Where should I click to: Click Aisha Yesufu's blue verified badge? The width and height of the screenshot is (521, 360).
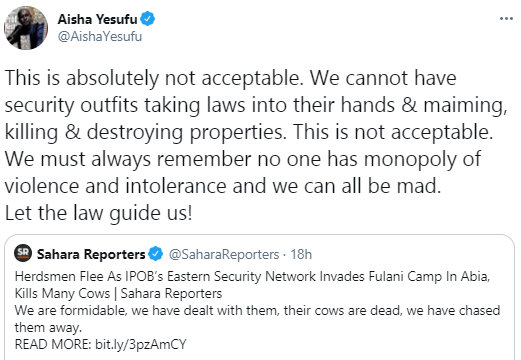point(148,19)
